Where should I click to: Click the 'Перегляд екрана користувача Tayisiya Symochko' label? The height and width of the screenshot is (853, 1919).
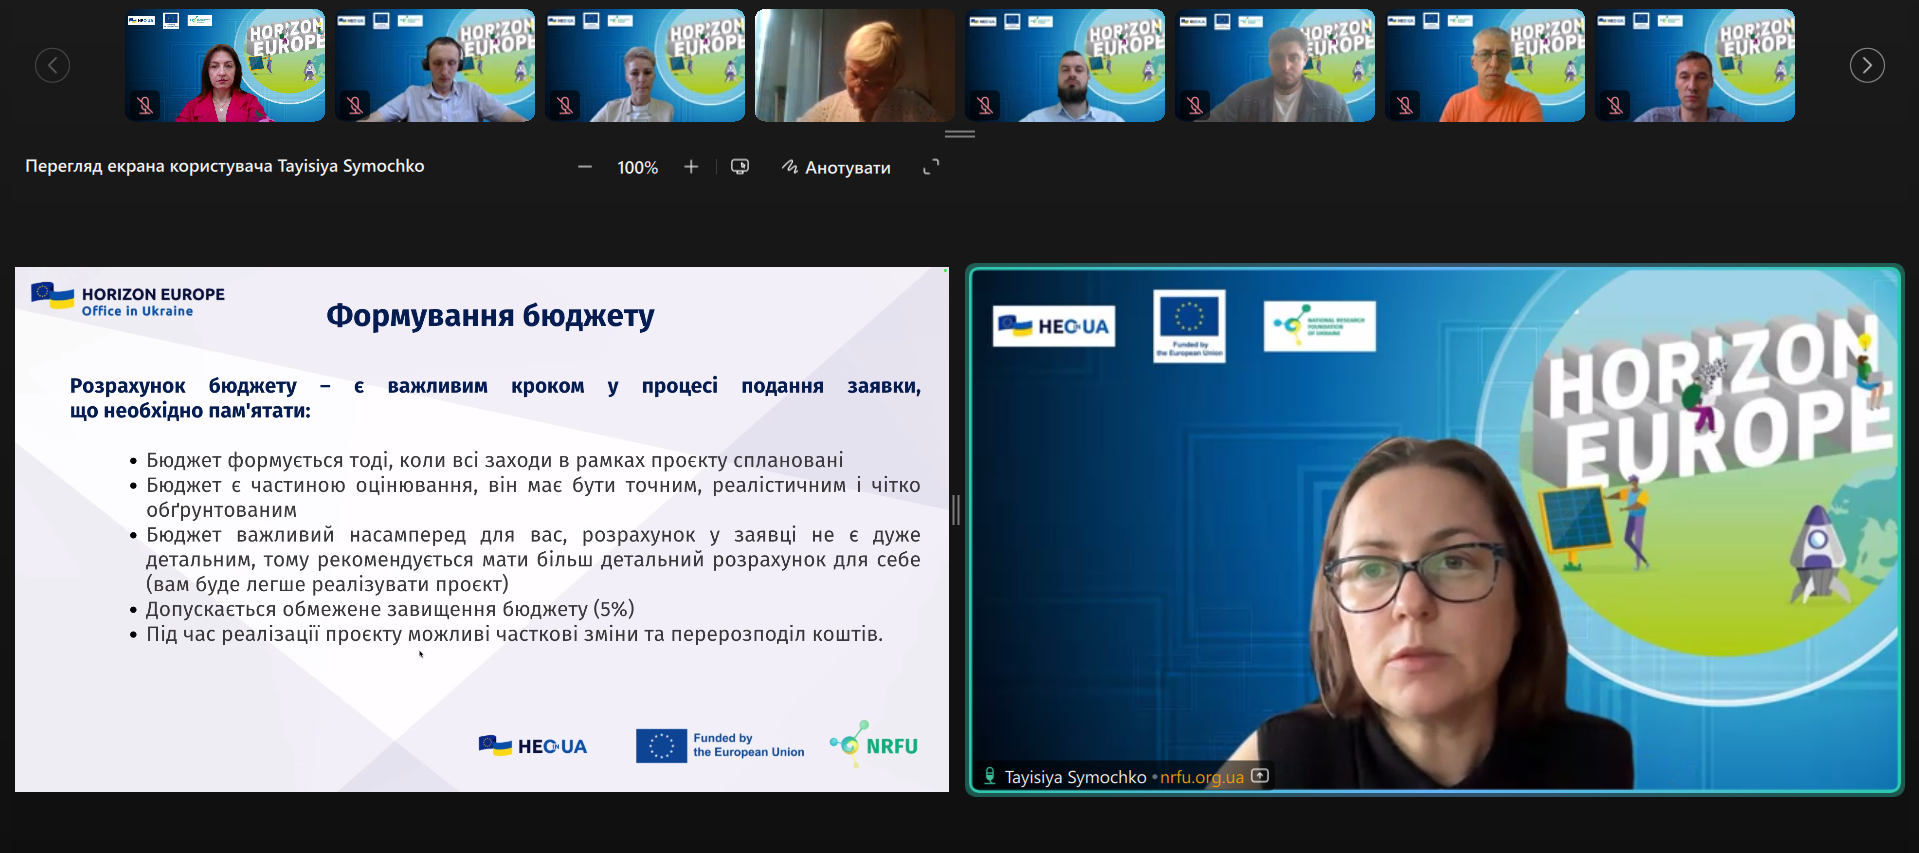tap(225, 166)
